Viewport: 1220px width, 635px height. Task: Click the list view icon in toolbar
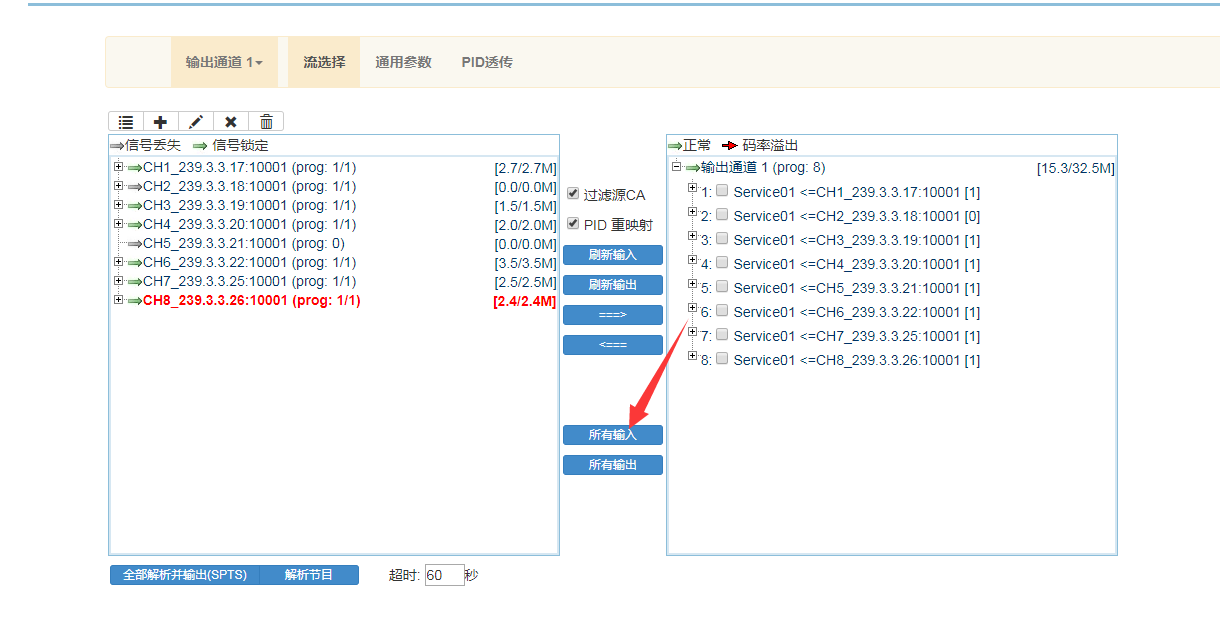(x=126, y=122)
